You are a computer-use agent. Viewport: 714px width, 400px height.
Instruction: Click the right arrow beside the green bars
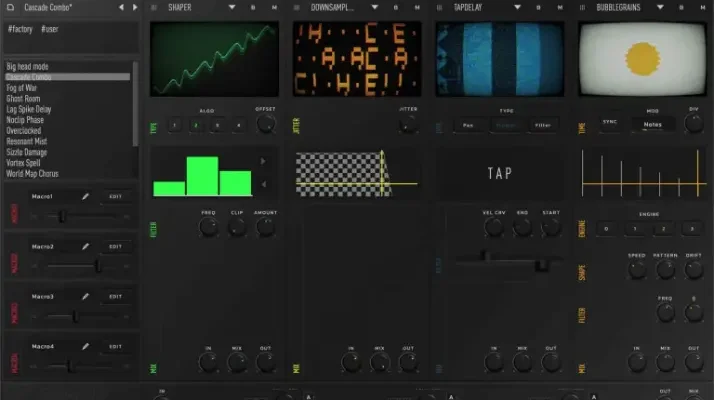(x=264, y=160)
